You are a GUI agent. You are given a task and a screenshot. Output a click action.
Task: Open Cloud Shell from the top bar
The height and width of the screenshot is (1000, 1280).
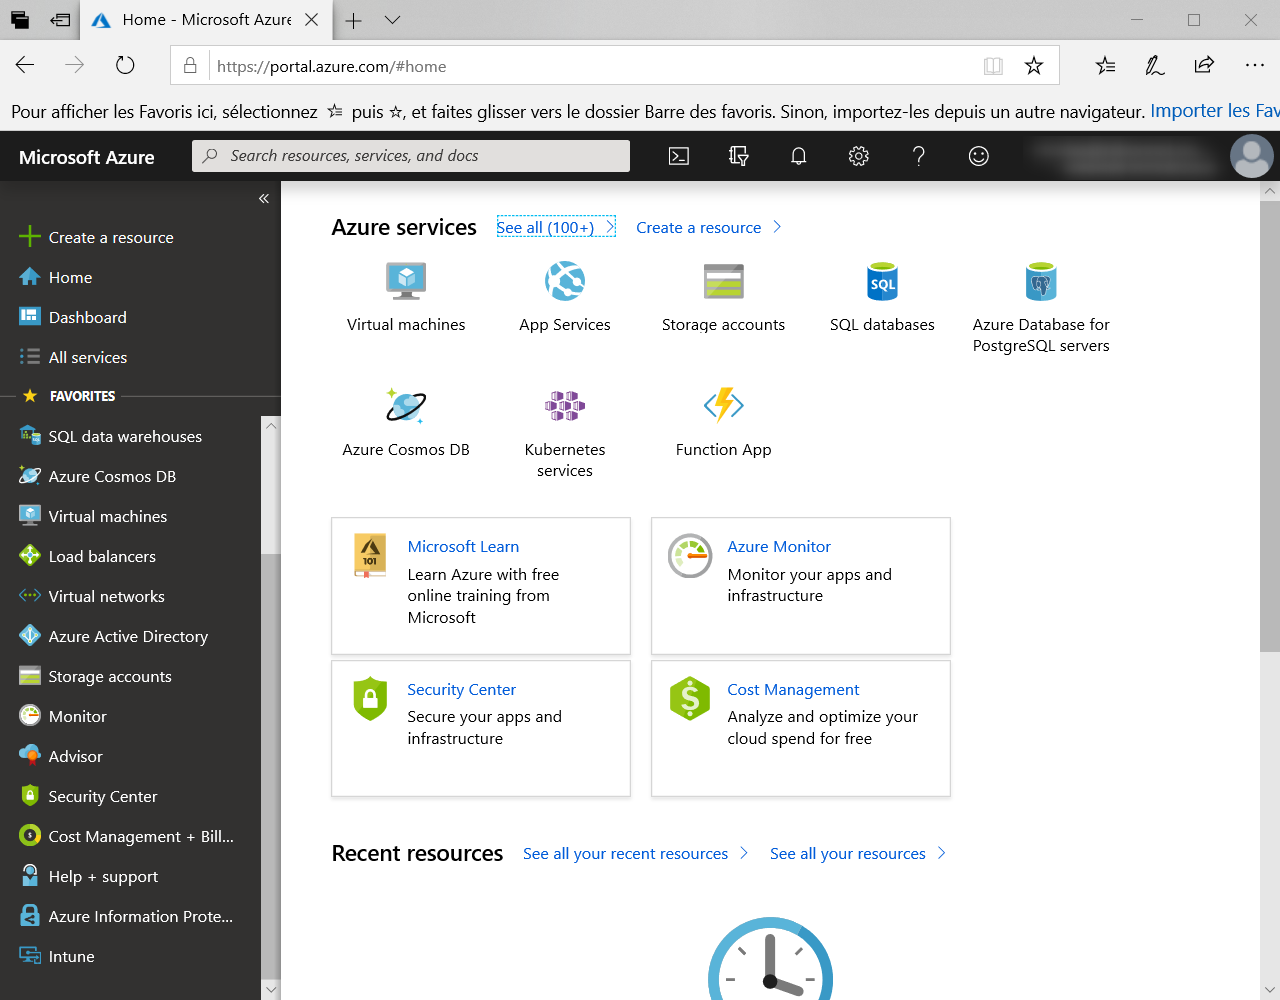[x=679, y=156]
